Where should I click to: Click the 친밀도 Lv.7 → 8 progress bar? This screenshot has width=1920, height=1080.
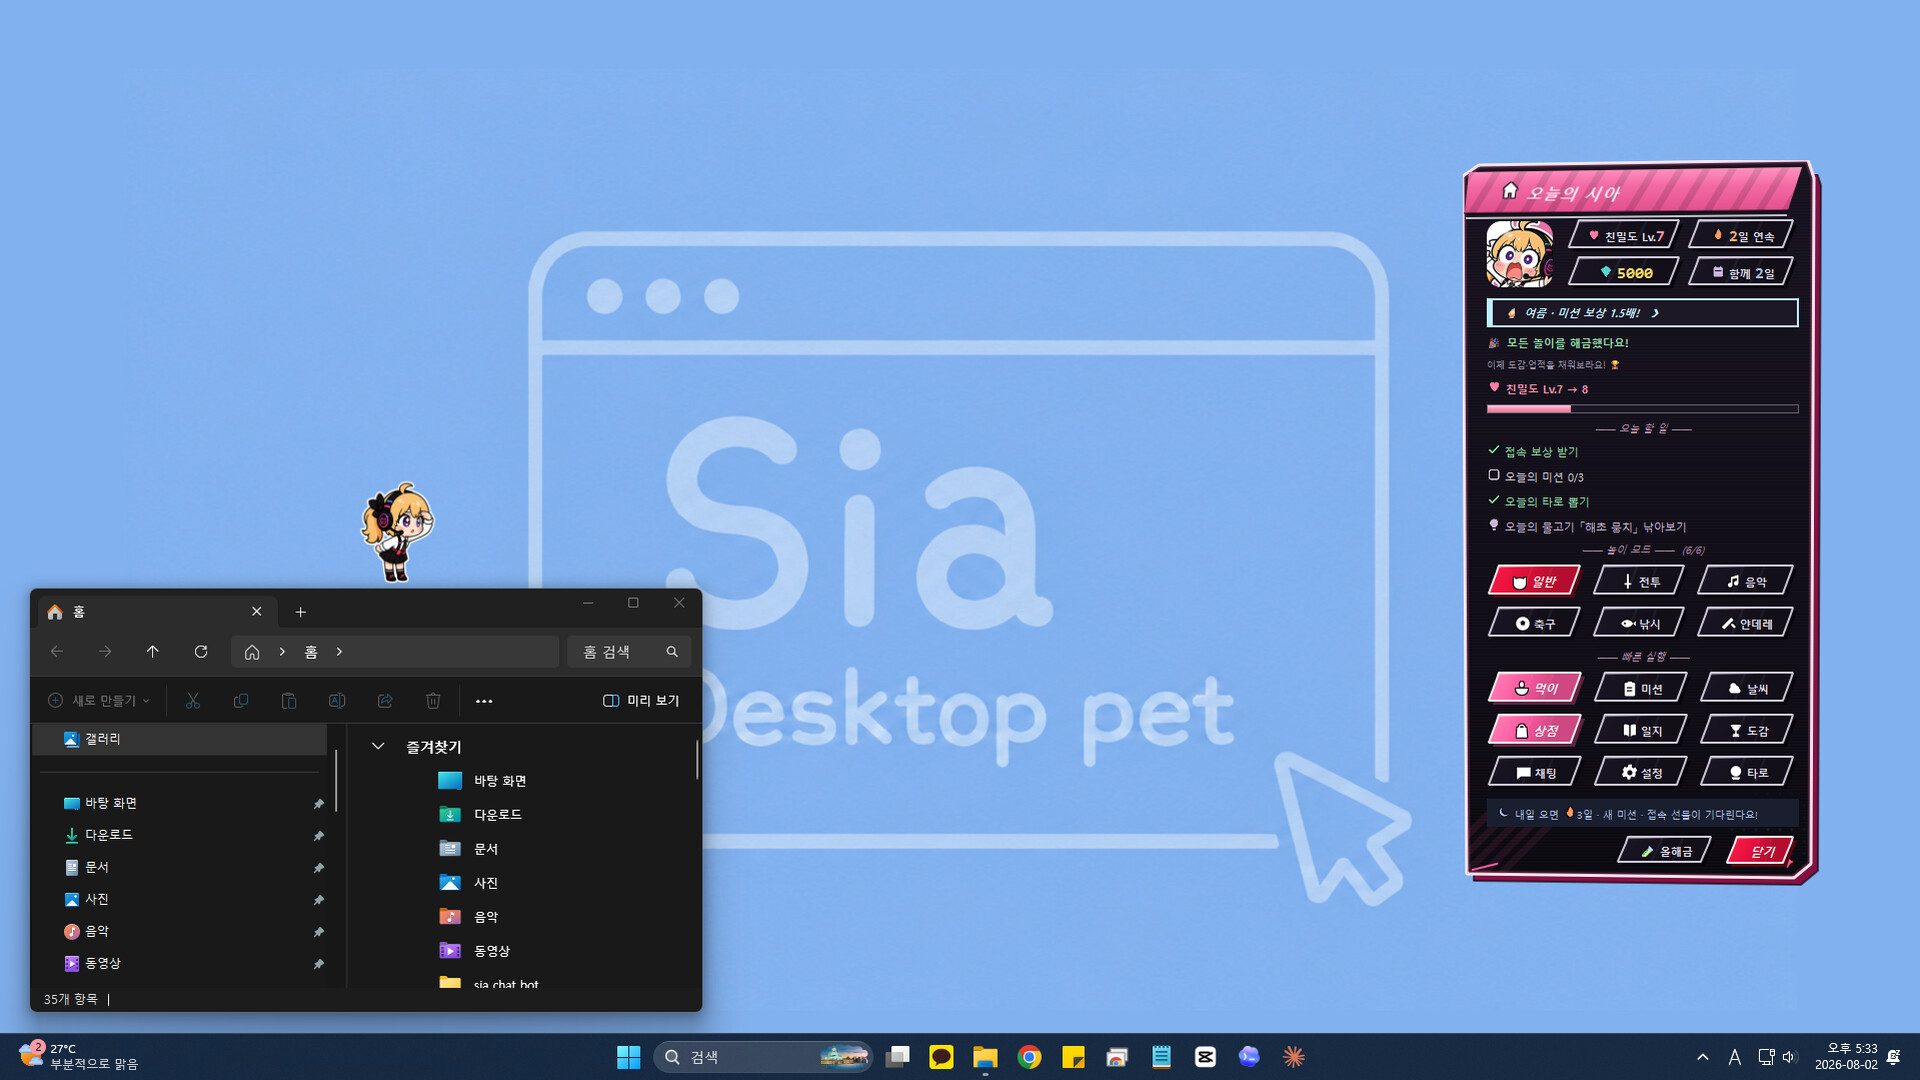1642,409
